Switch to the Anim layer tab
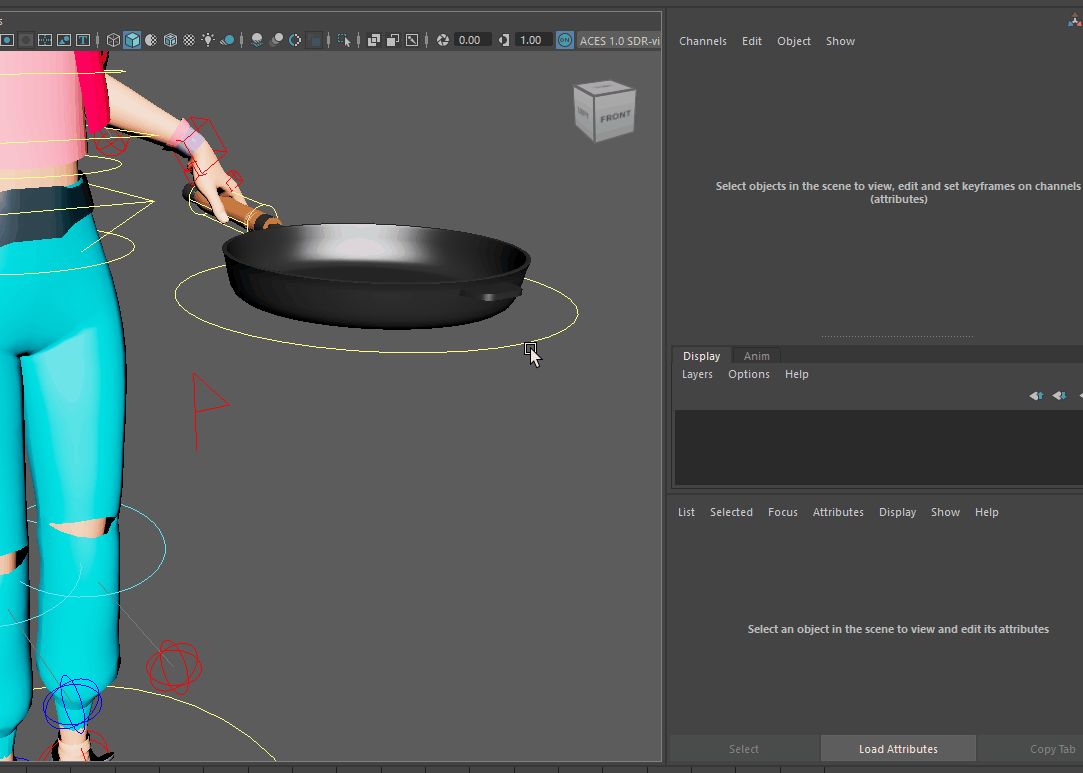Viewport: 1083px width, 773px height. (x=756, y=356)
